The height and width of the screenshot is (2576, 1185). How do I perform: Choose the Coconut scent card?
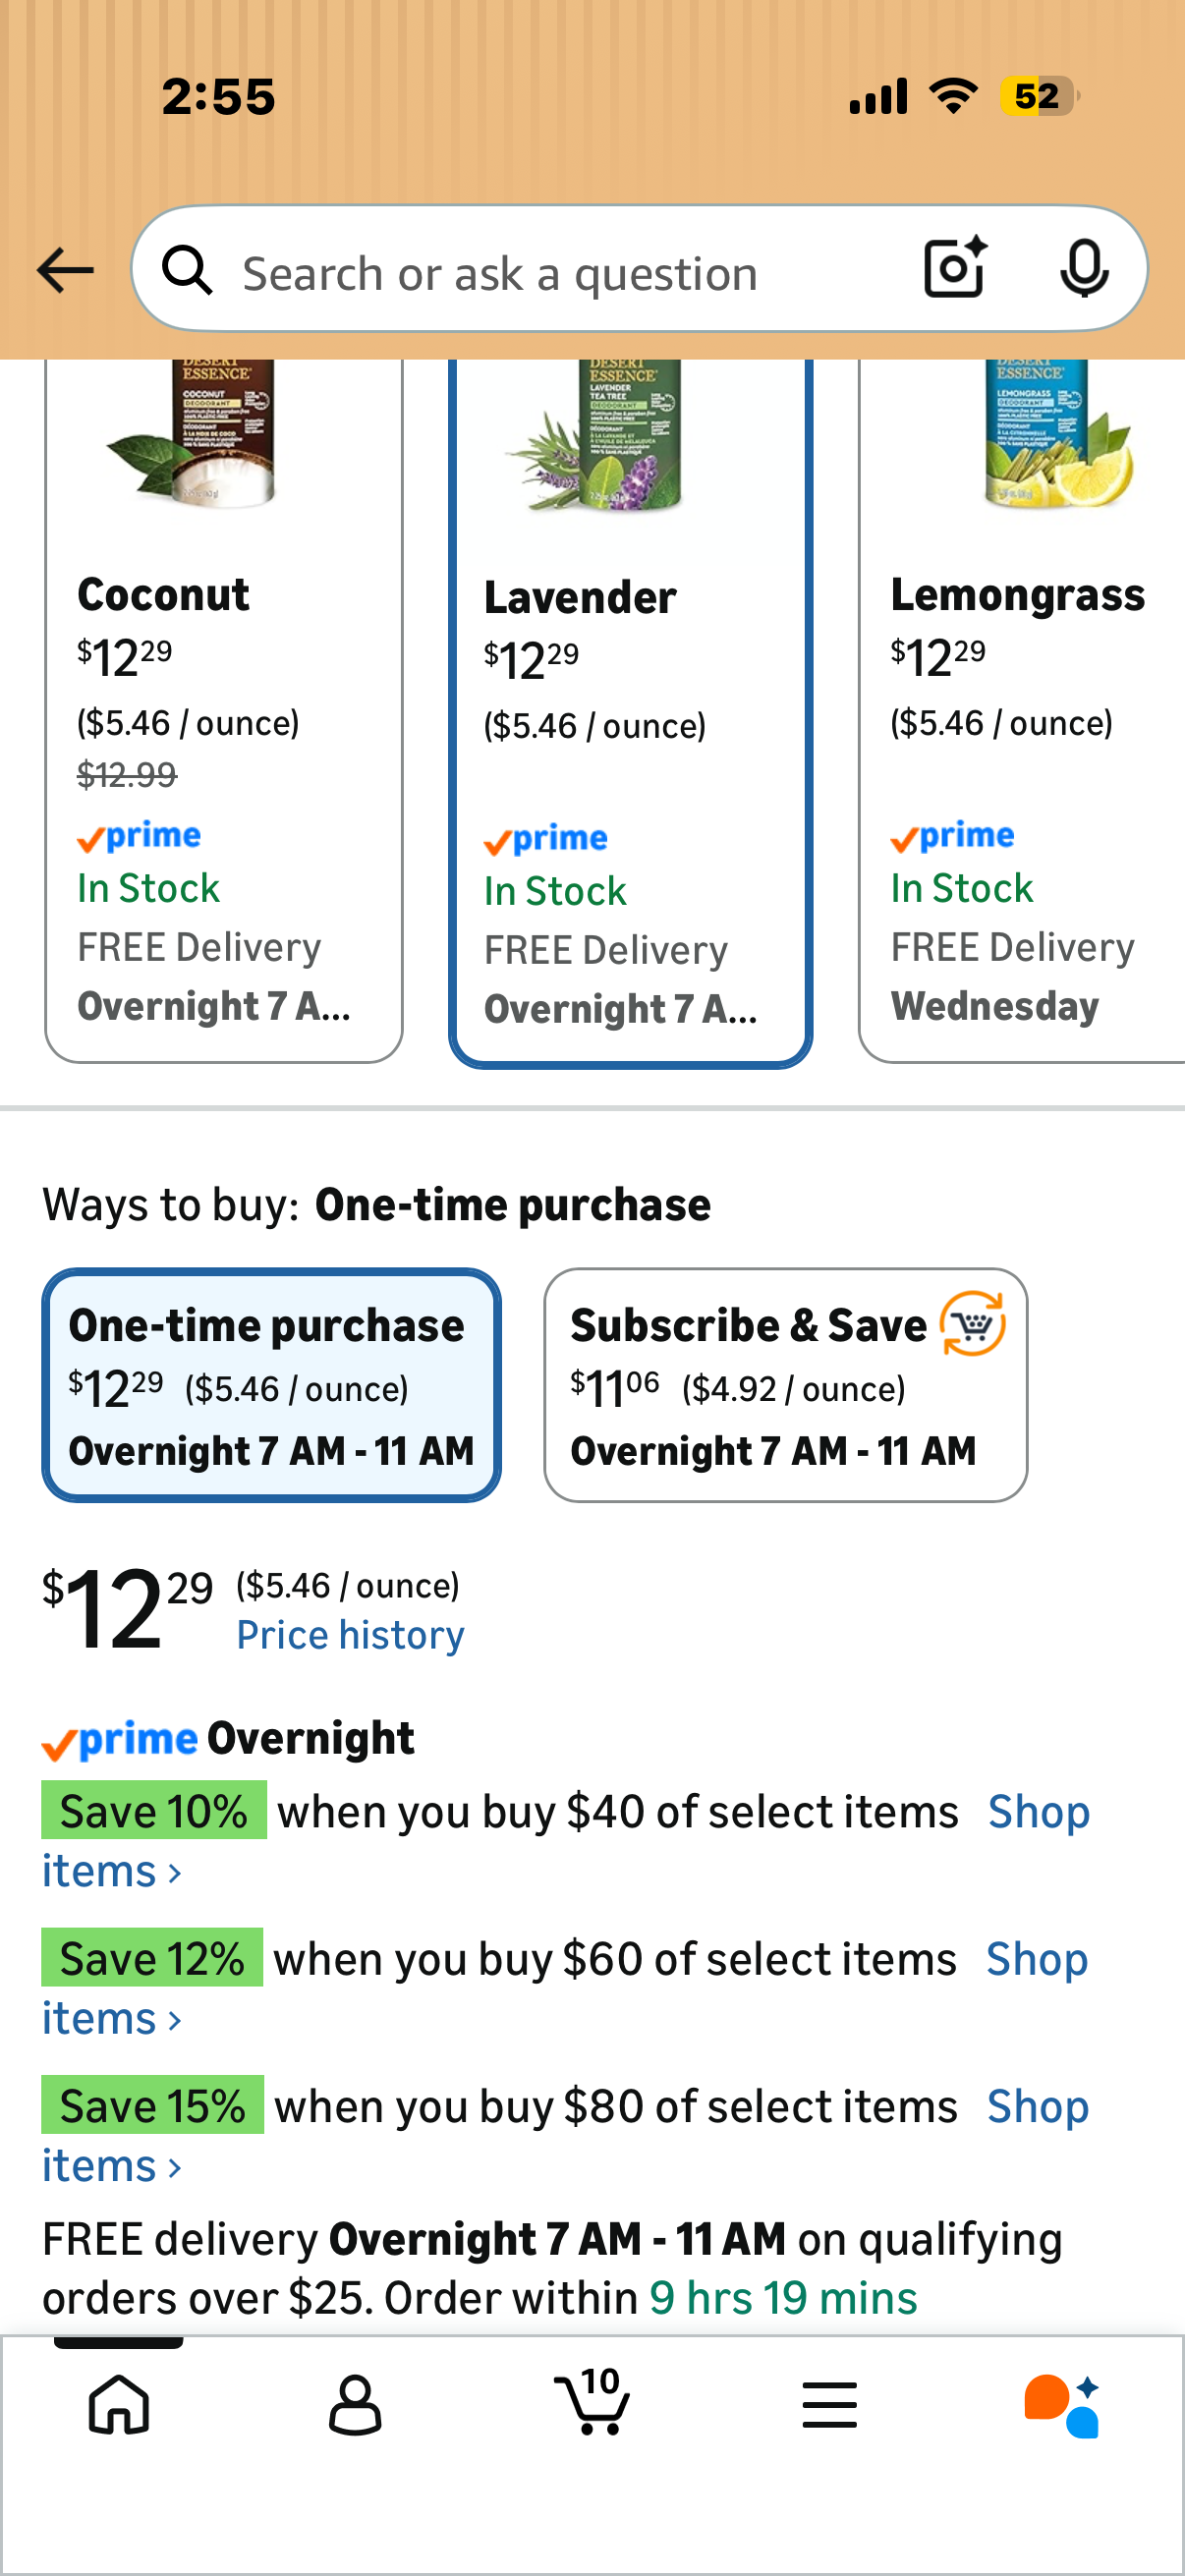(x=224, y=711)
